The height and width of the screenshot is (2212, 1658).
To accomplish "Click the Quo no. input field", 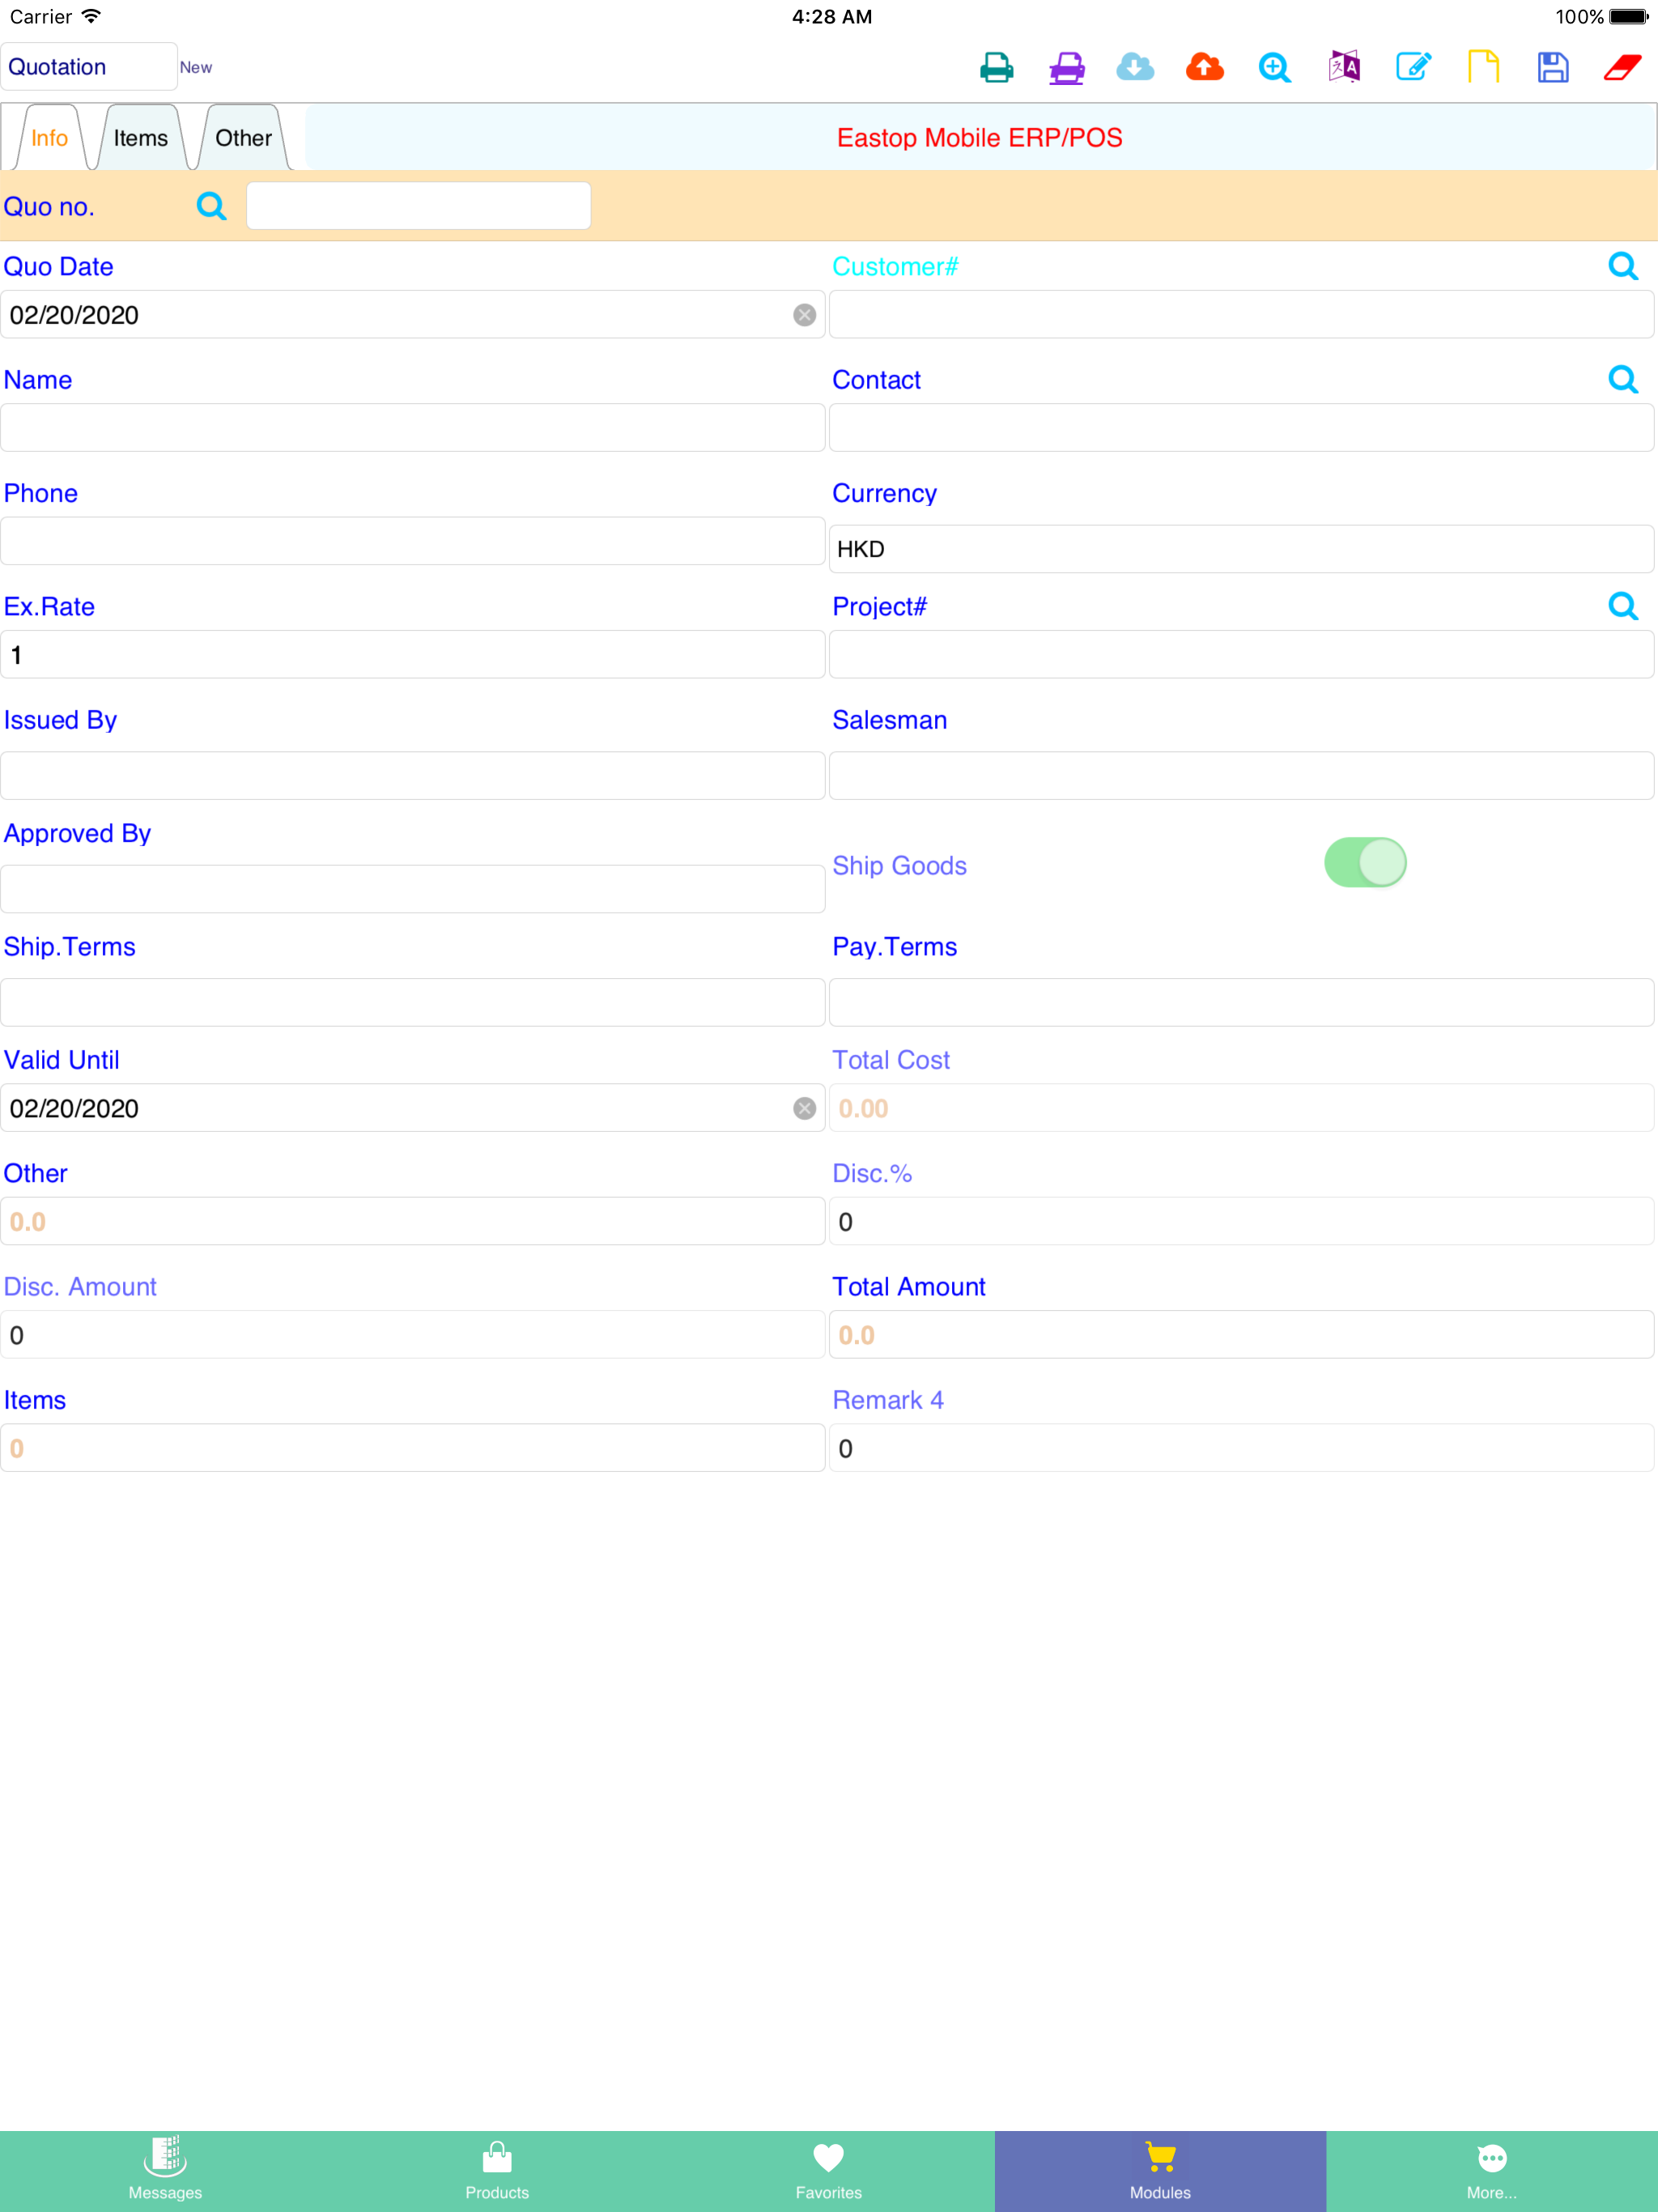I will click(419, 206).
